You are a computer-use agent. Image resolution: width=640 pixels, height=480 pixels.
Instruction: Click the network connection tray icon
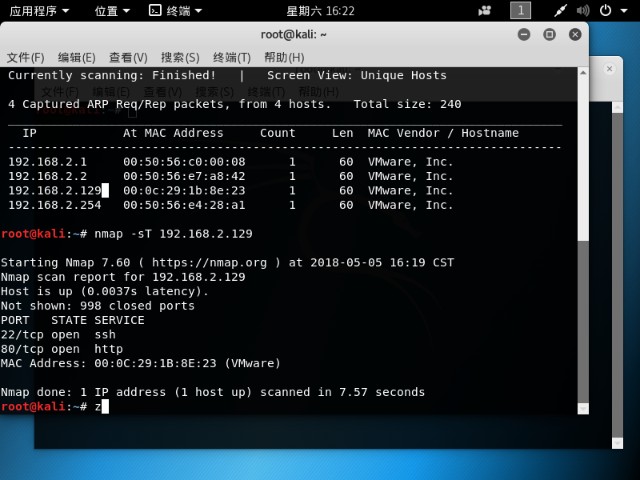coord(560,11)
